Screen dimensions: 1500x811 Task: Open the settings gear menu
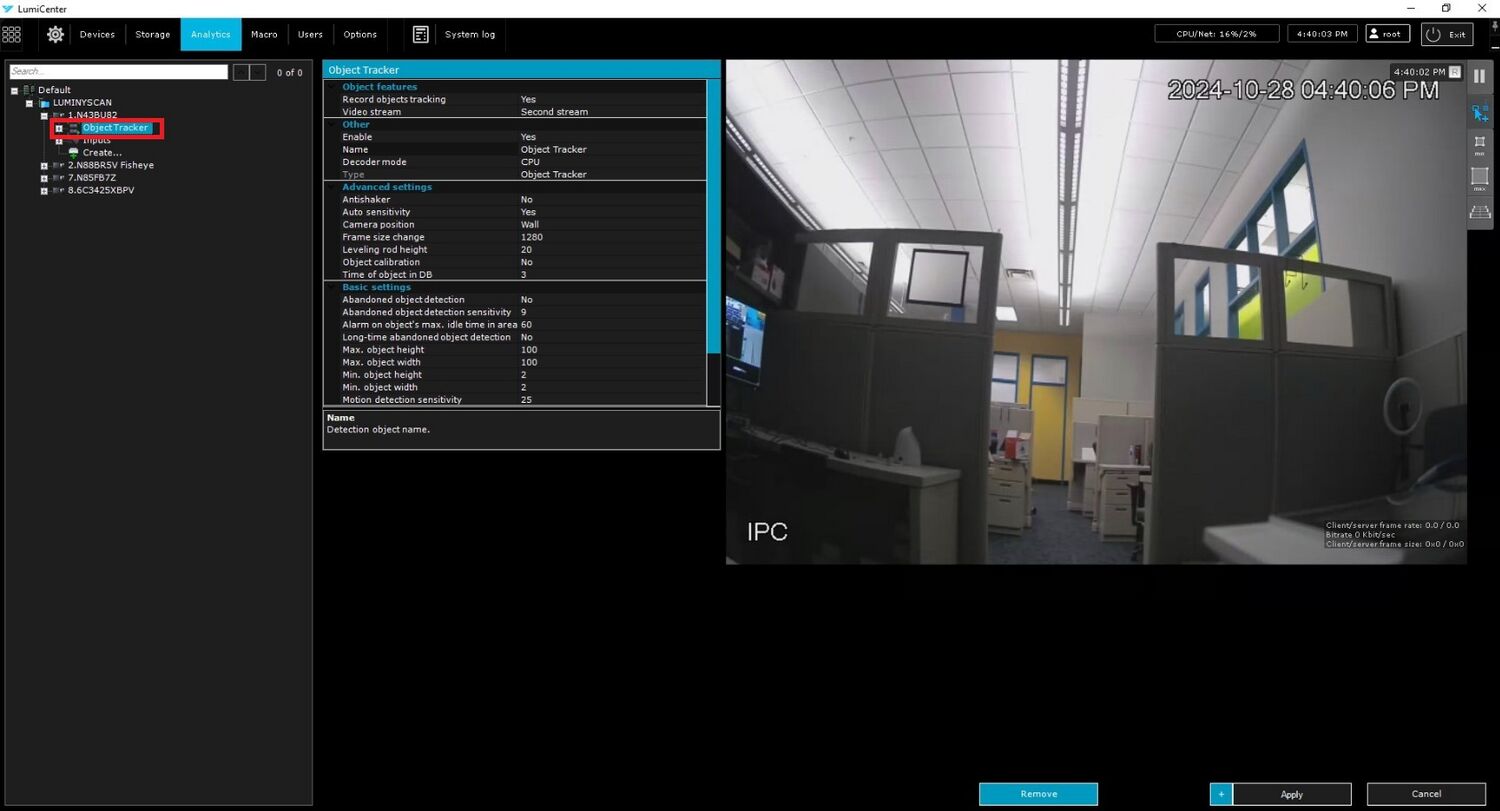coord(55,34)
